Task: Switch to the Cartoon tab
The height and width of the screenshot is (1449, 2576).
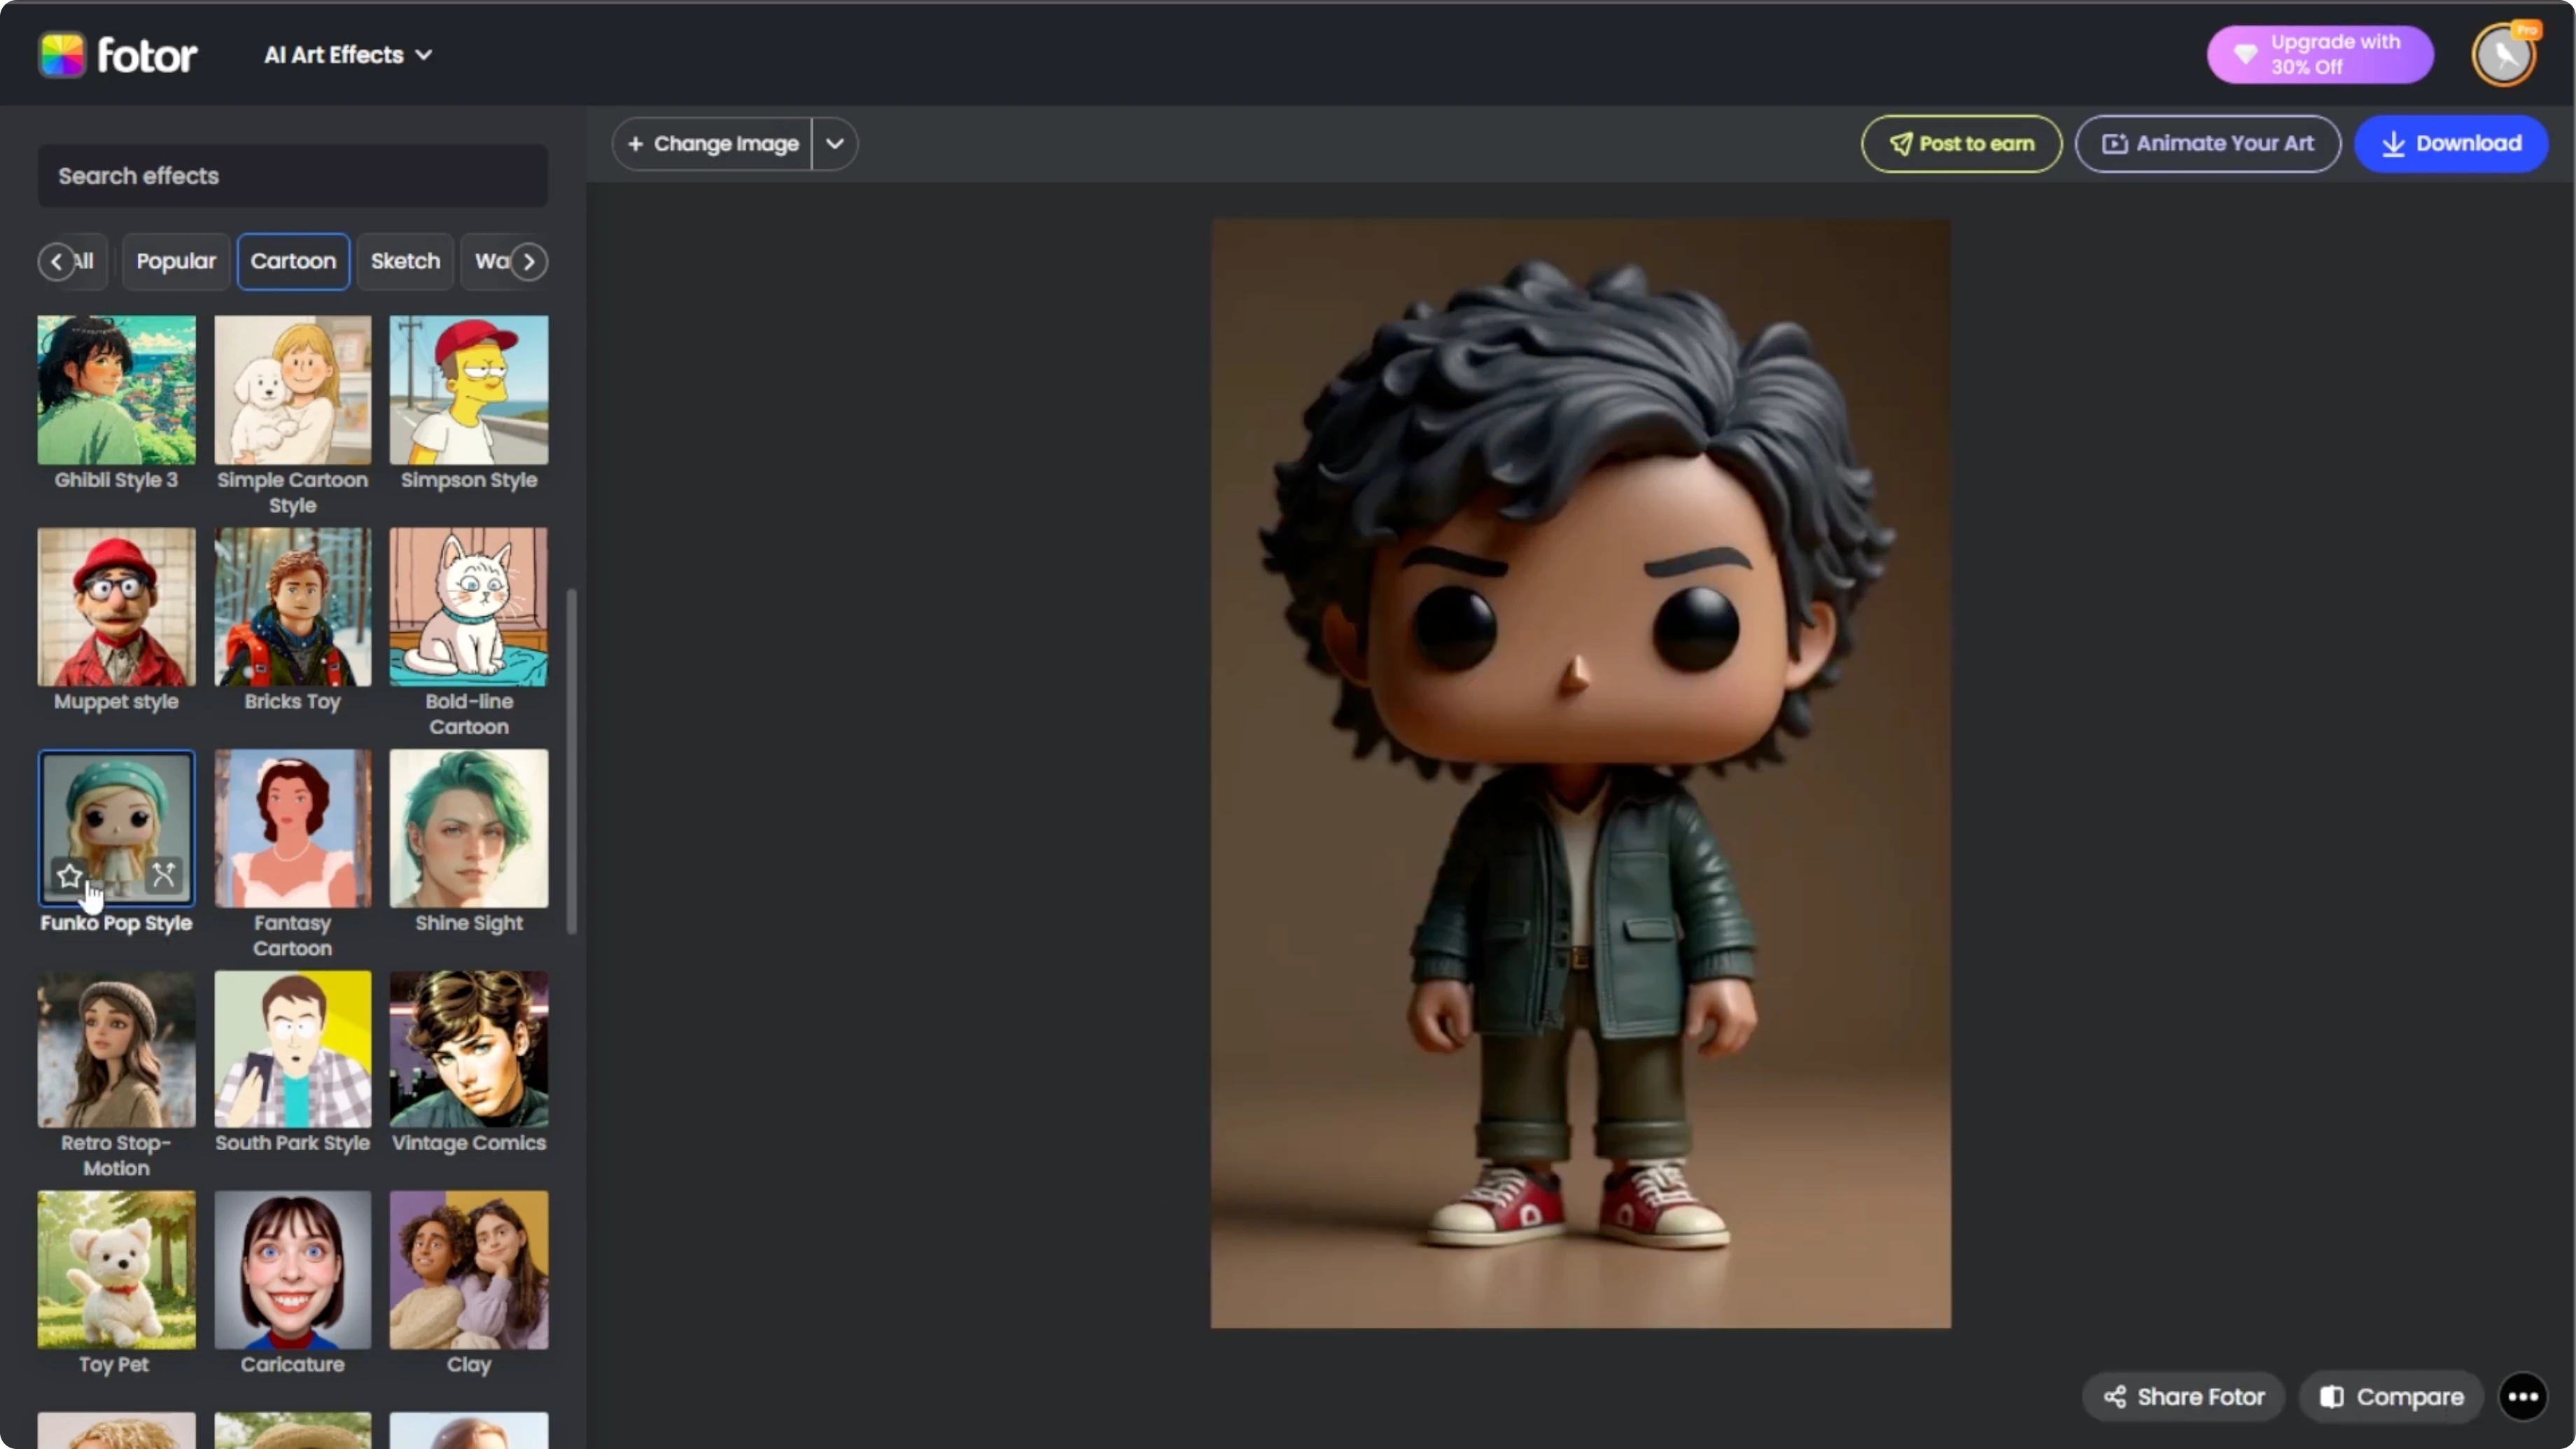Action: point(293,261)
